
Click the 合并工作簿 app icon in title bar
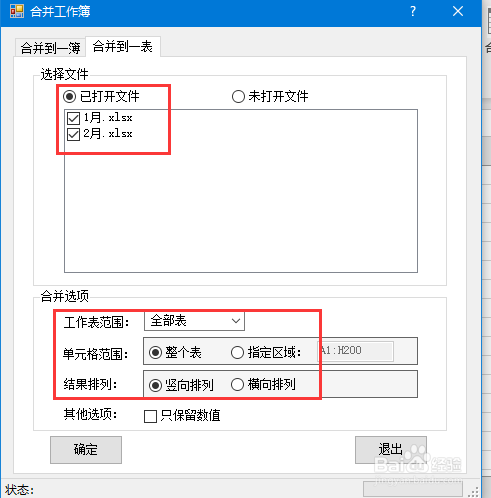coord(17,11)
